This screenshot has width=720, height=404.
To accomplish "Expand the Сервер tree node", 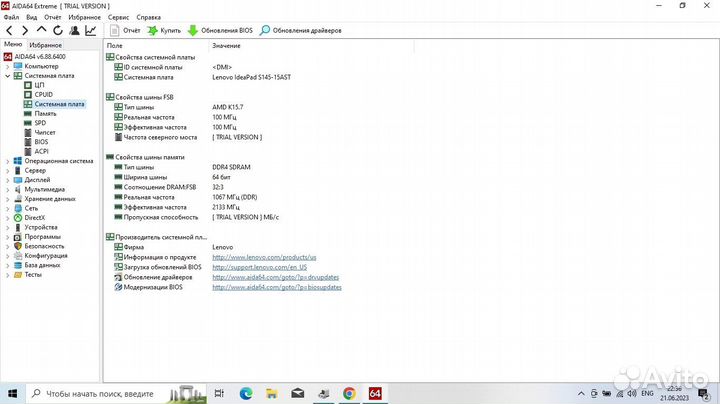I will click(x=7, y=171).
